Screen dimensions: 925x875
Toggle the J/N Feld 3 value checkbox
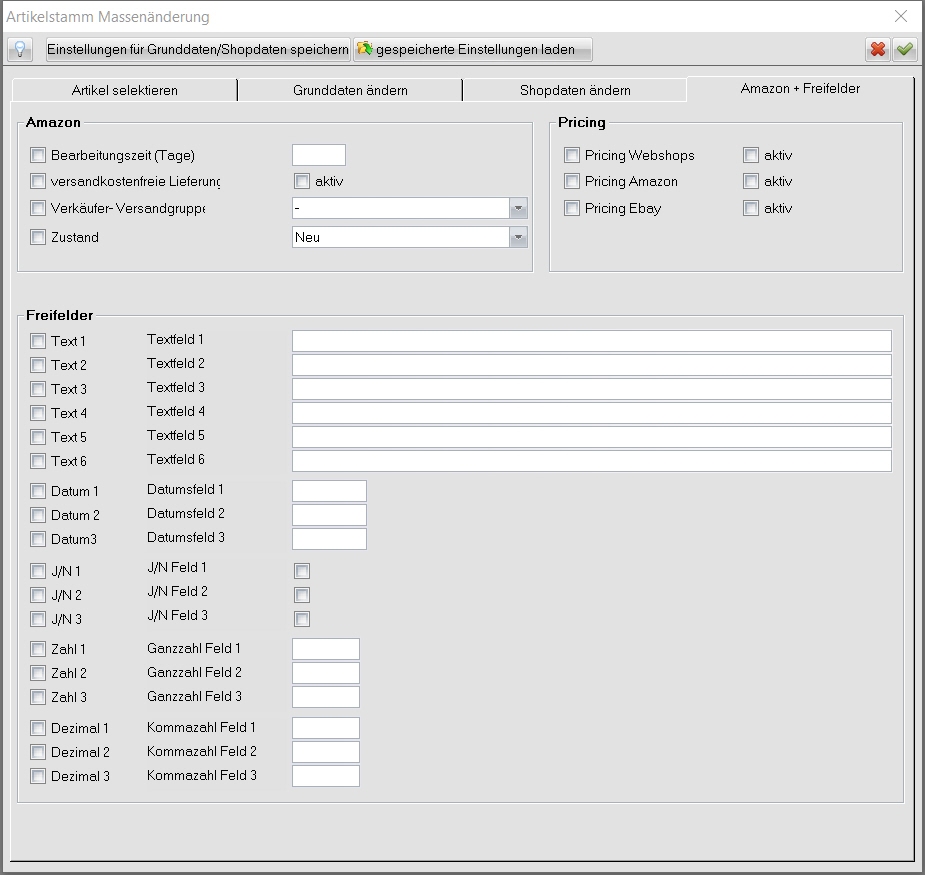click(302, 619)
